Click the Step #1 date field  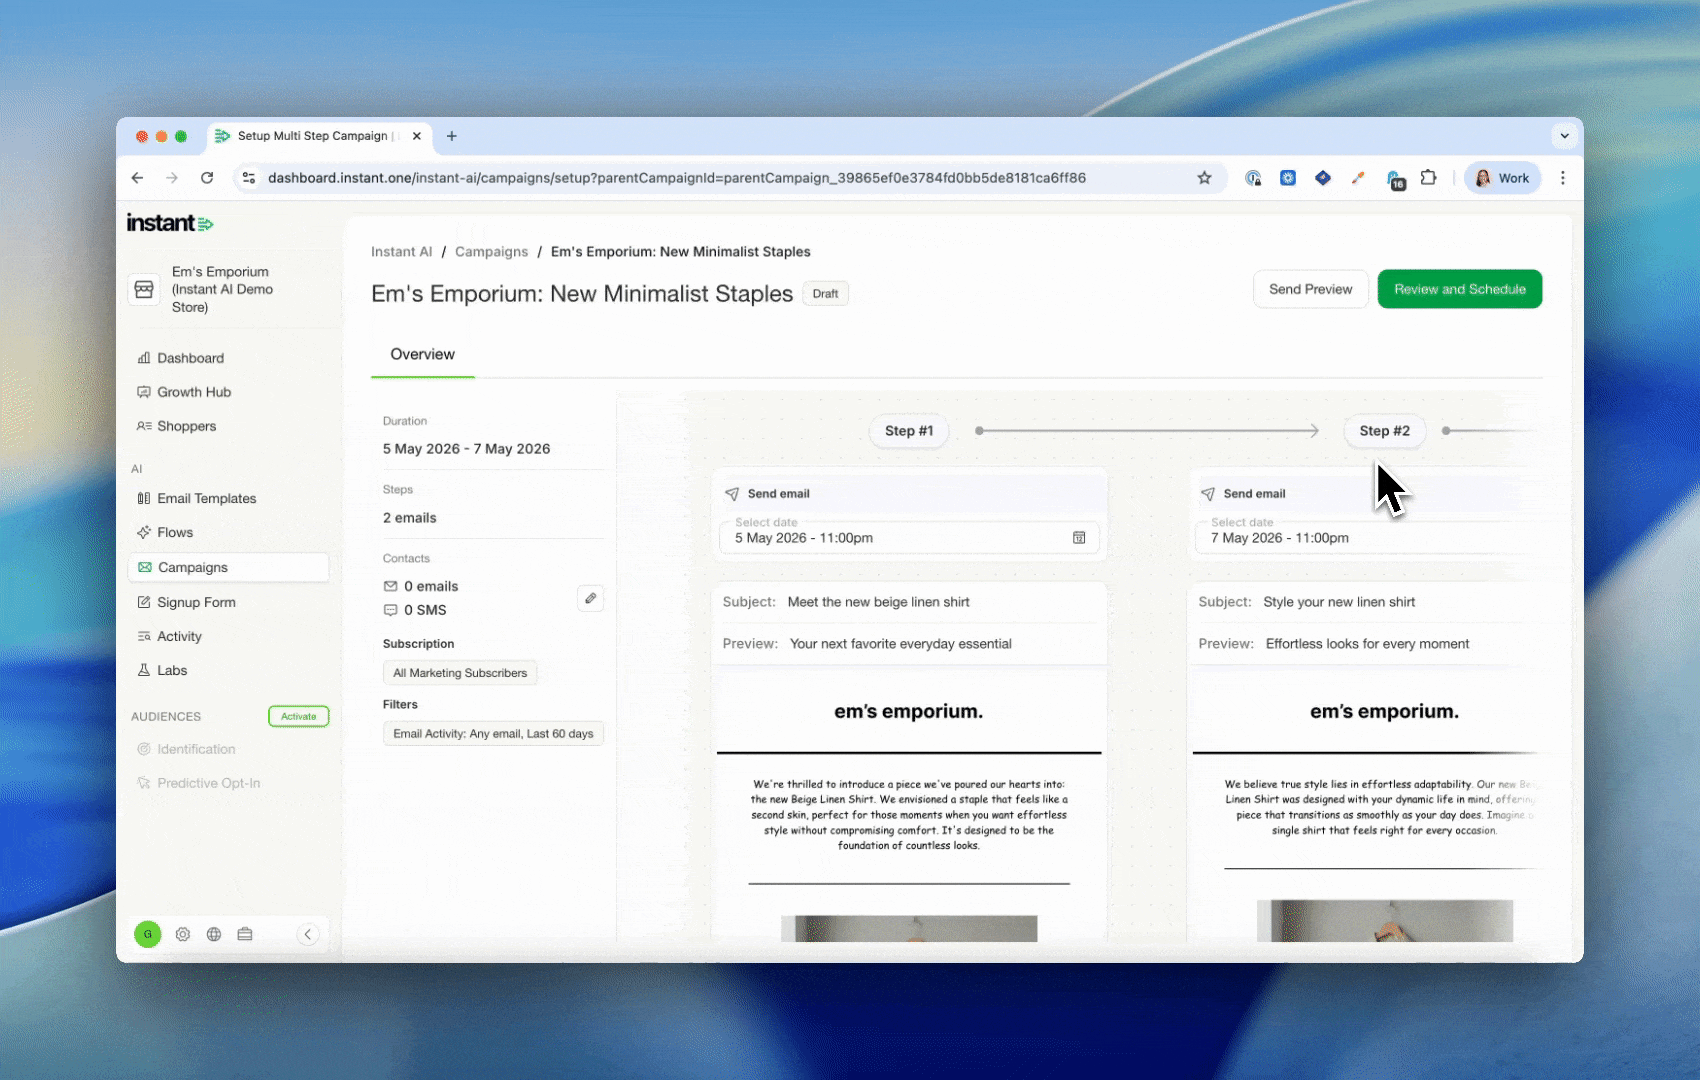[909, 537]
